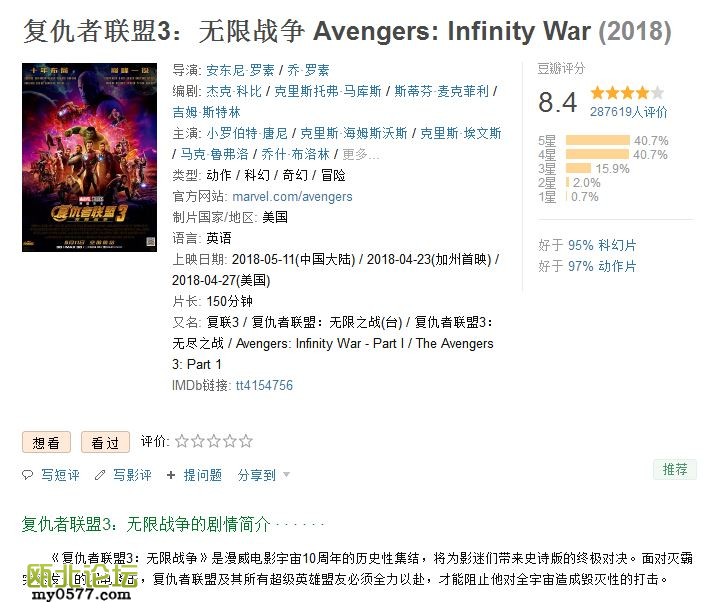Expand full cast via 更多... link
Image resolution: width=721 pixels, height=608 pixels.
(x=360, y=154)
